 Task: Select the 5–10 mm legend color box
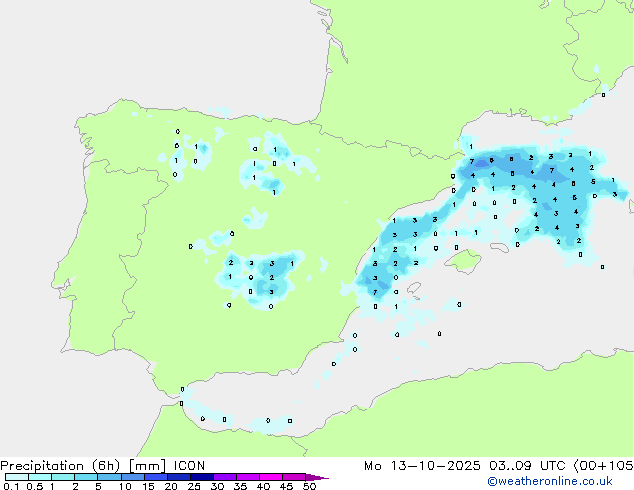pos(109,477)
